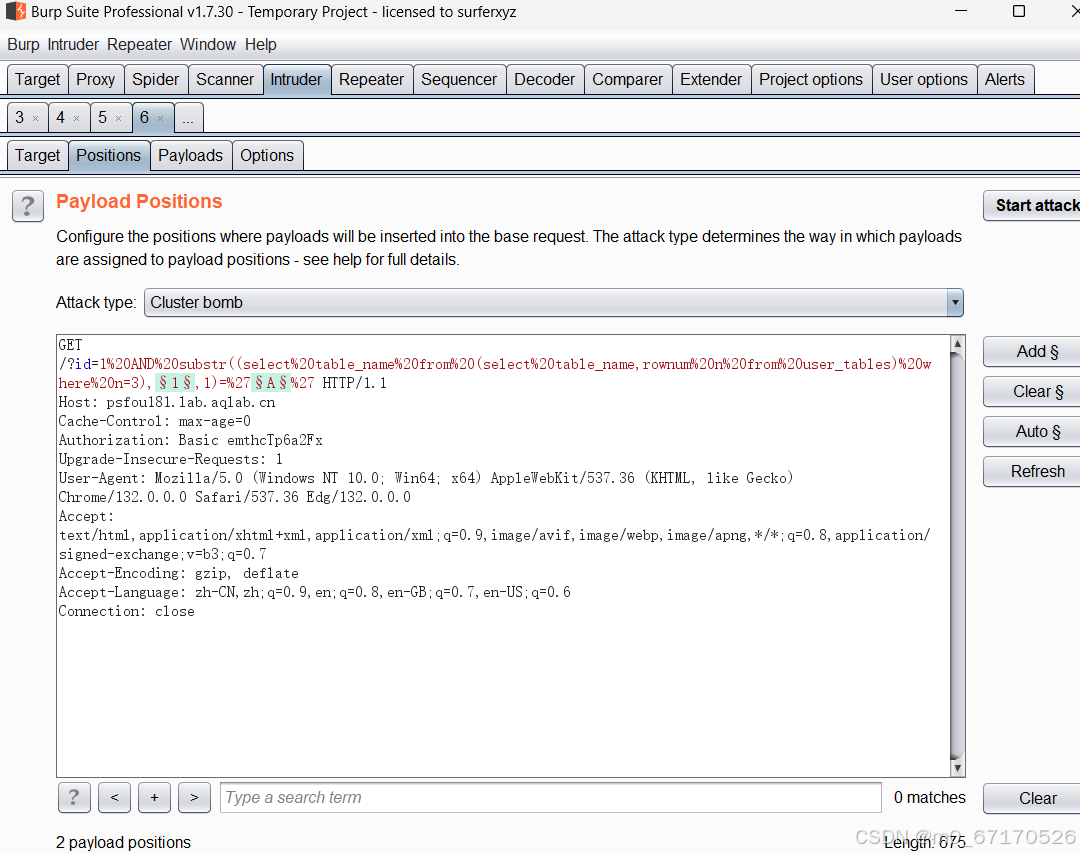Click the request editor scrollbar up arrow
1080x854 pixels.
957,343
